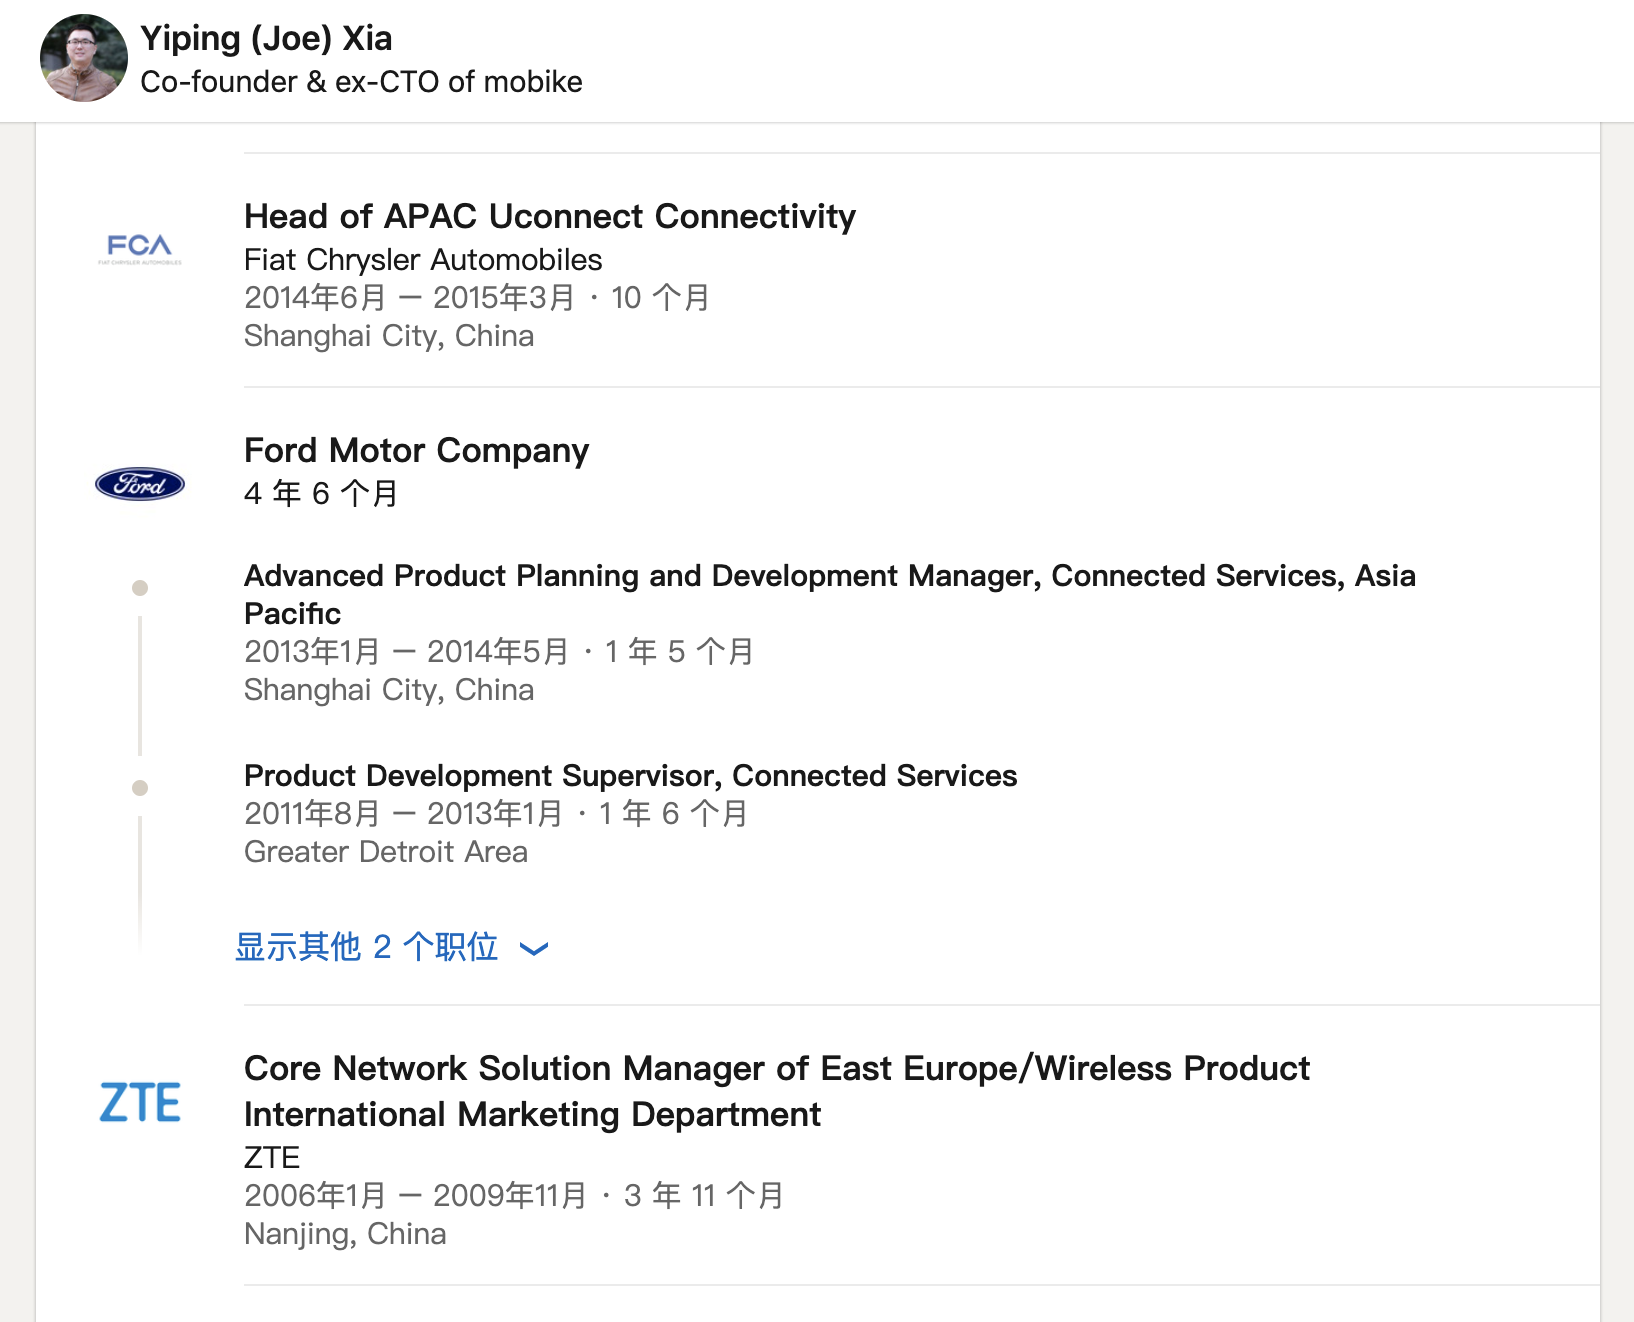Click the headline "Co-founder & ex-CTO of mobike"

point(361,82)
